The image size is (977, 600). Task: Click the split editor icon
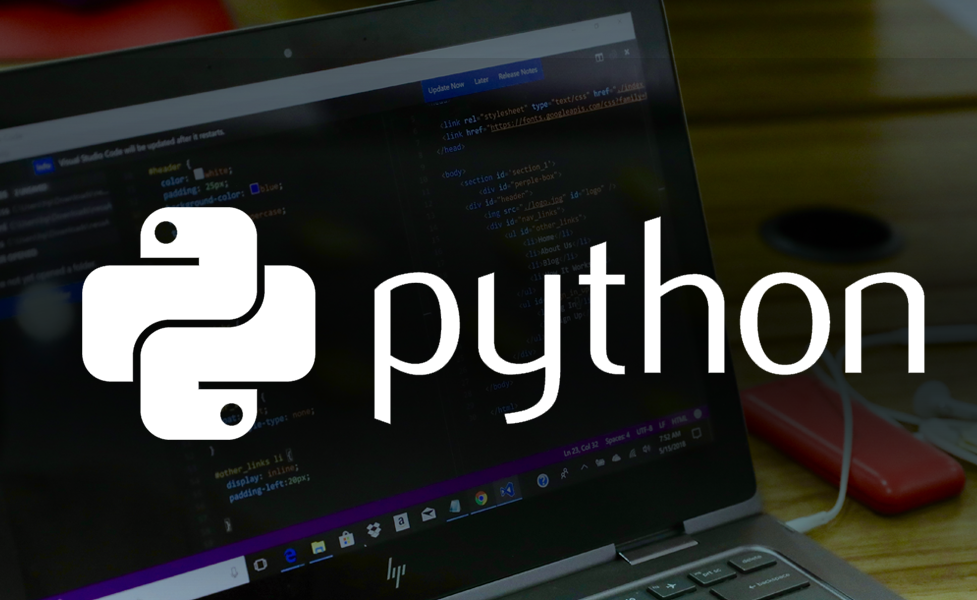[x=599, y=57]
